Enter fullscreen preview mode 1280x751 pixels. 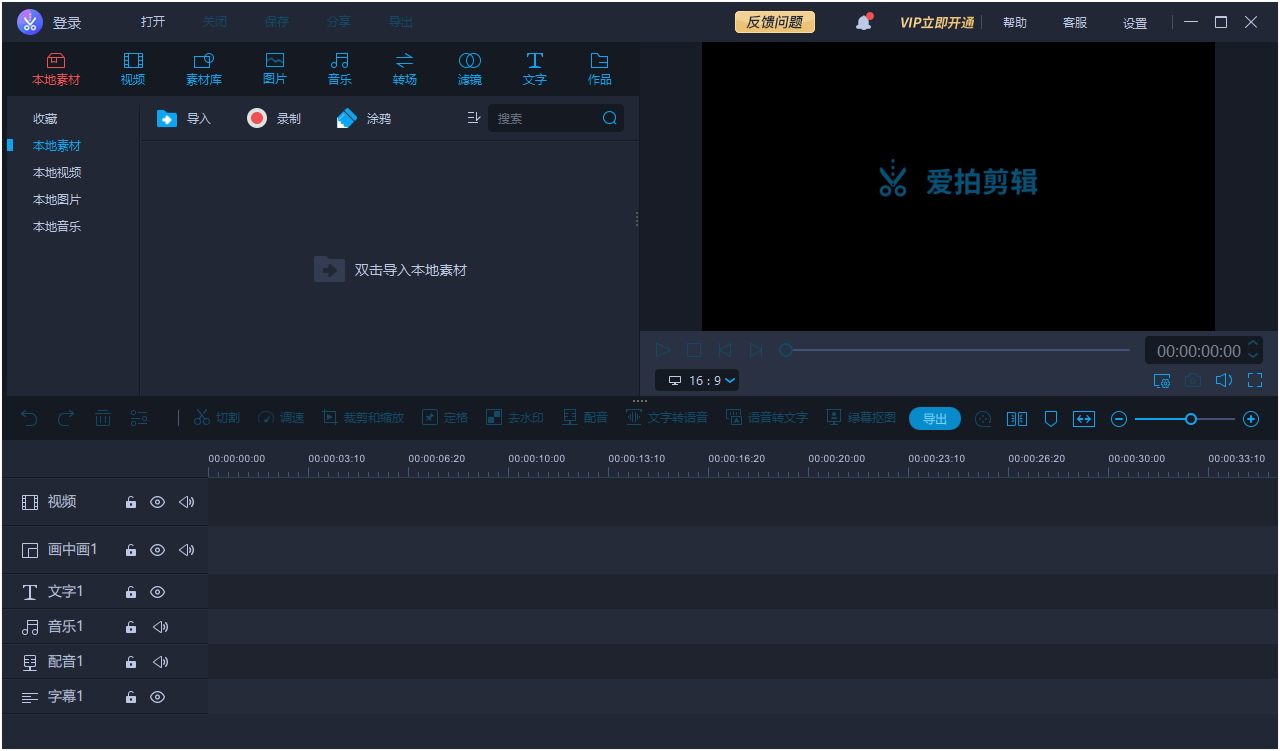click(1255, 380)
